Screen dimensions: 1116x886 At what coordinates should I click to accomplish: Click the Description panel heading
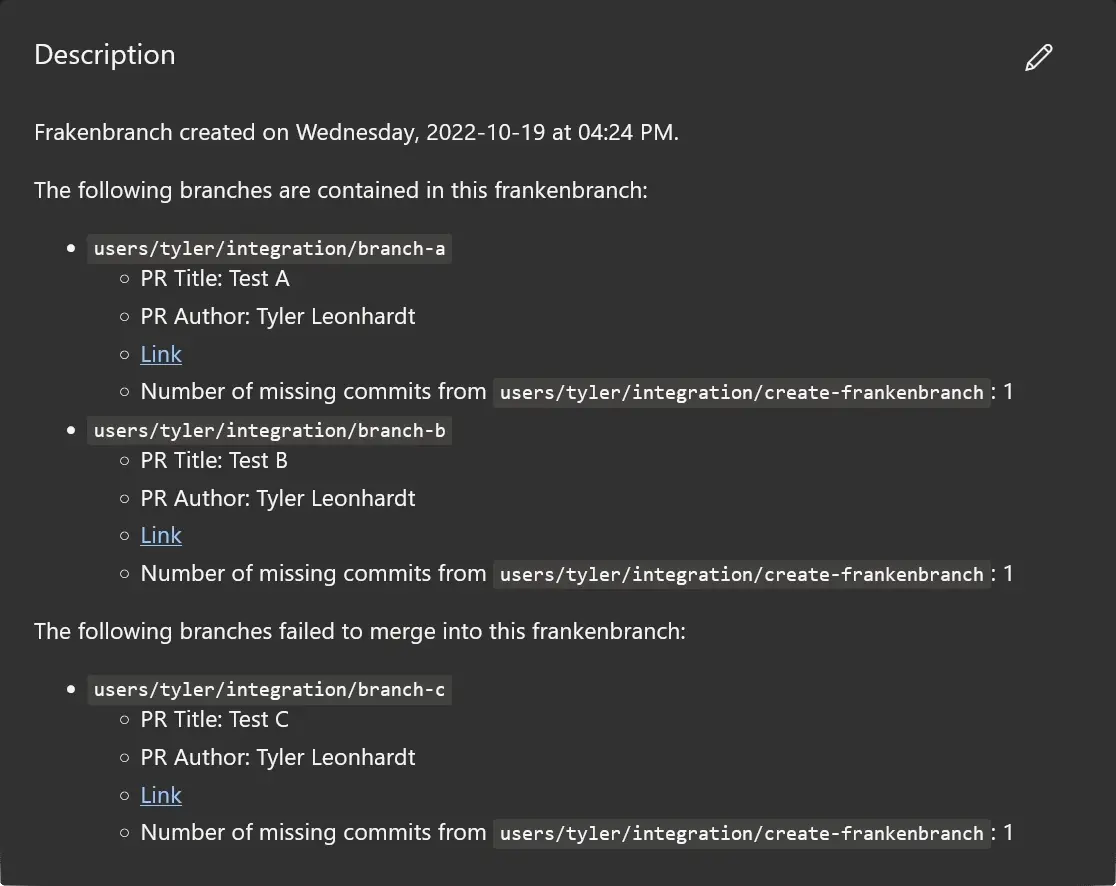(x=104, y=55)
